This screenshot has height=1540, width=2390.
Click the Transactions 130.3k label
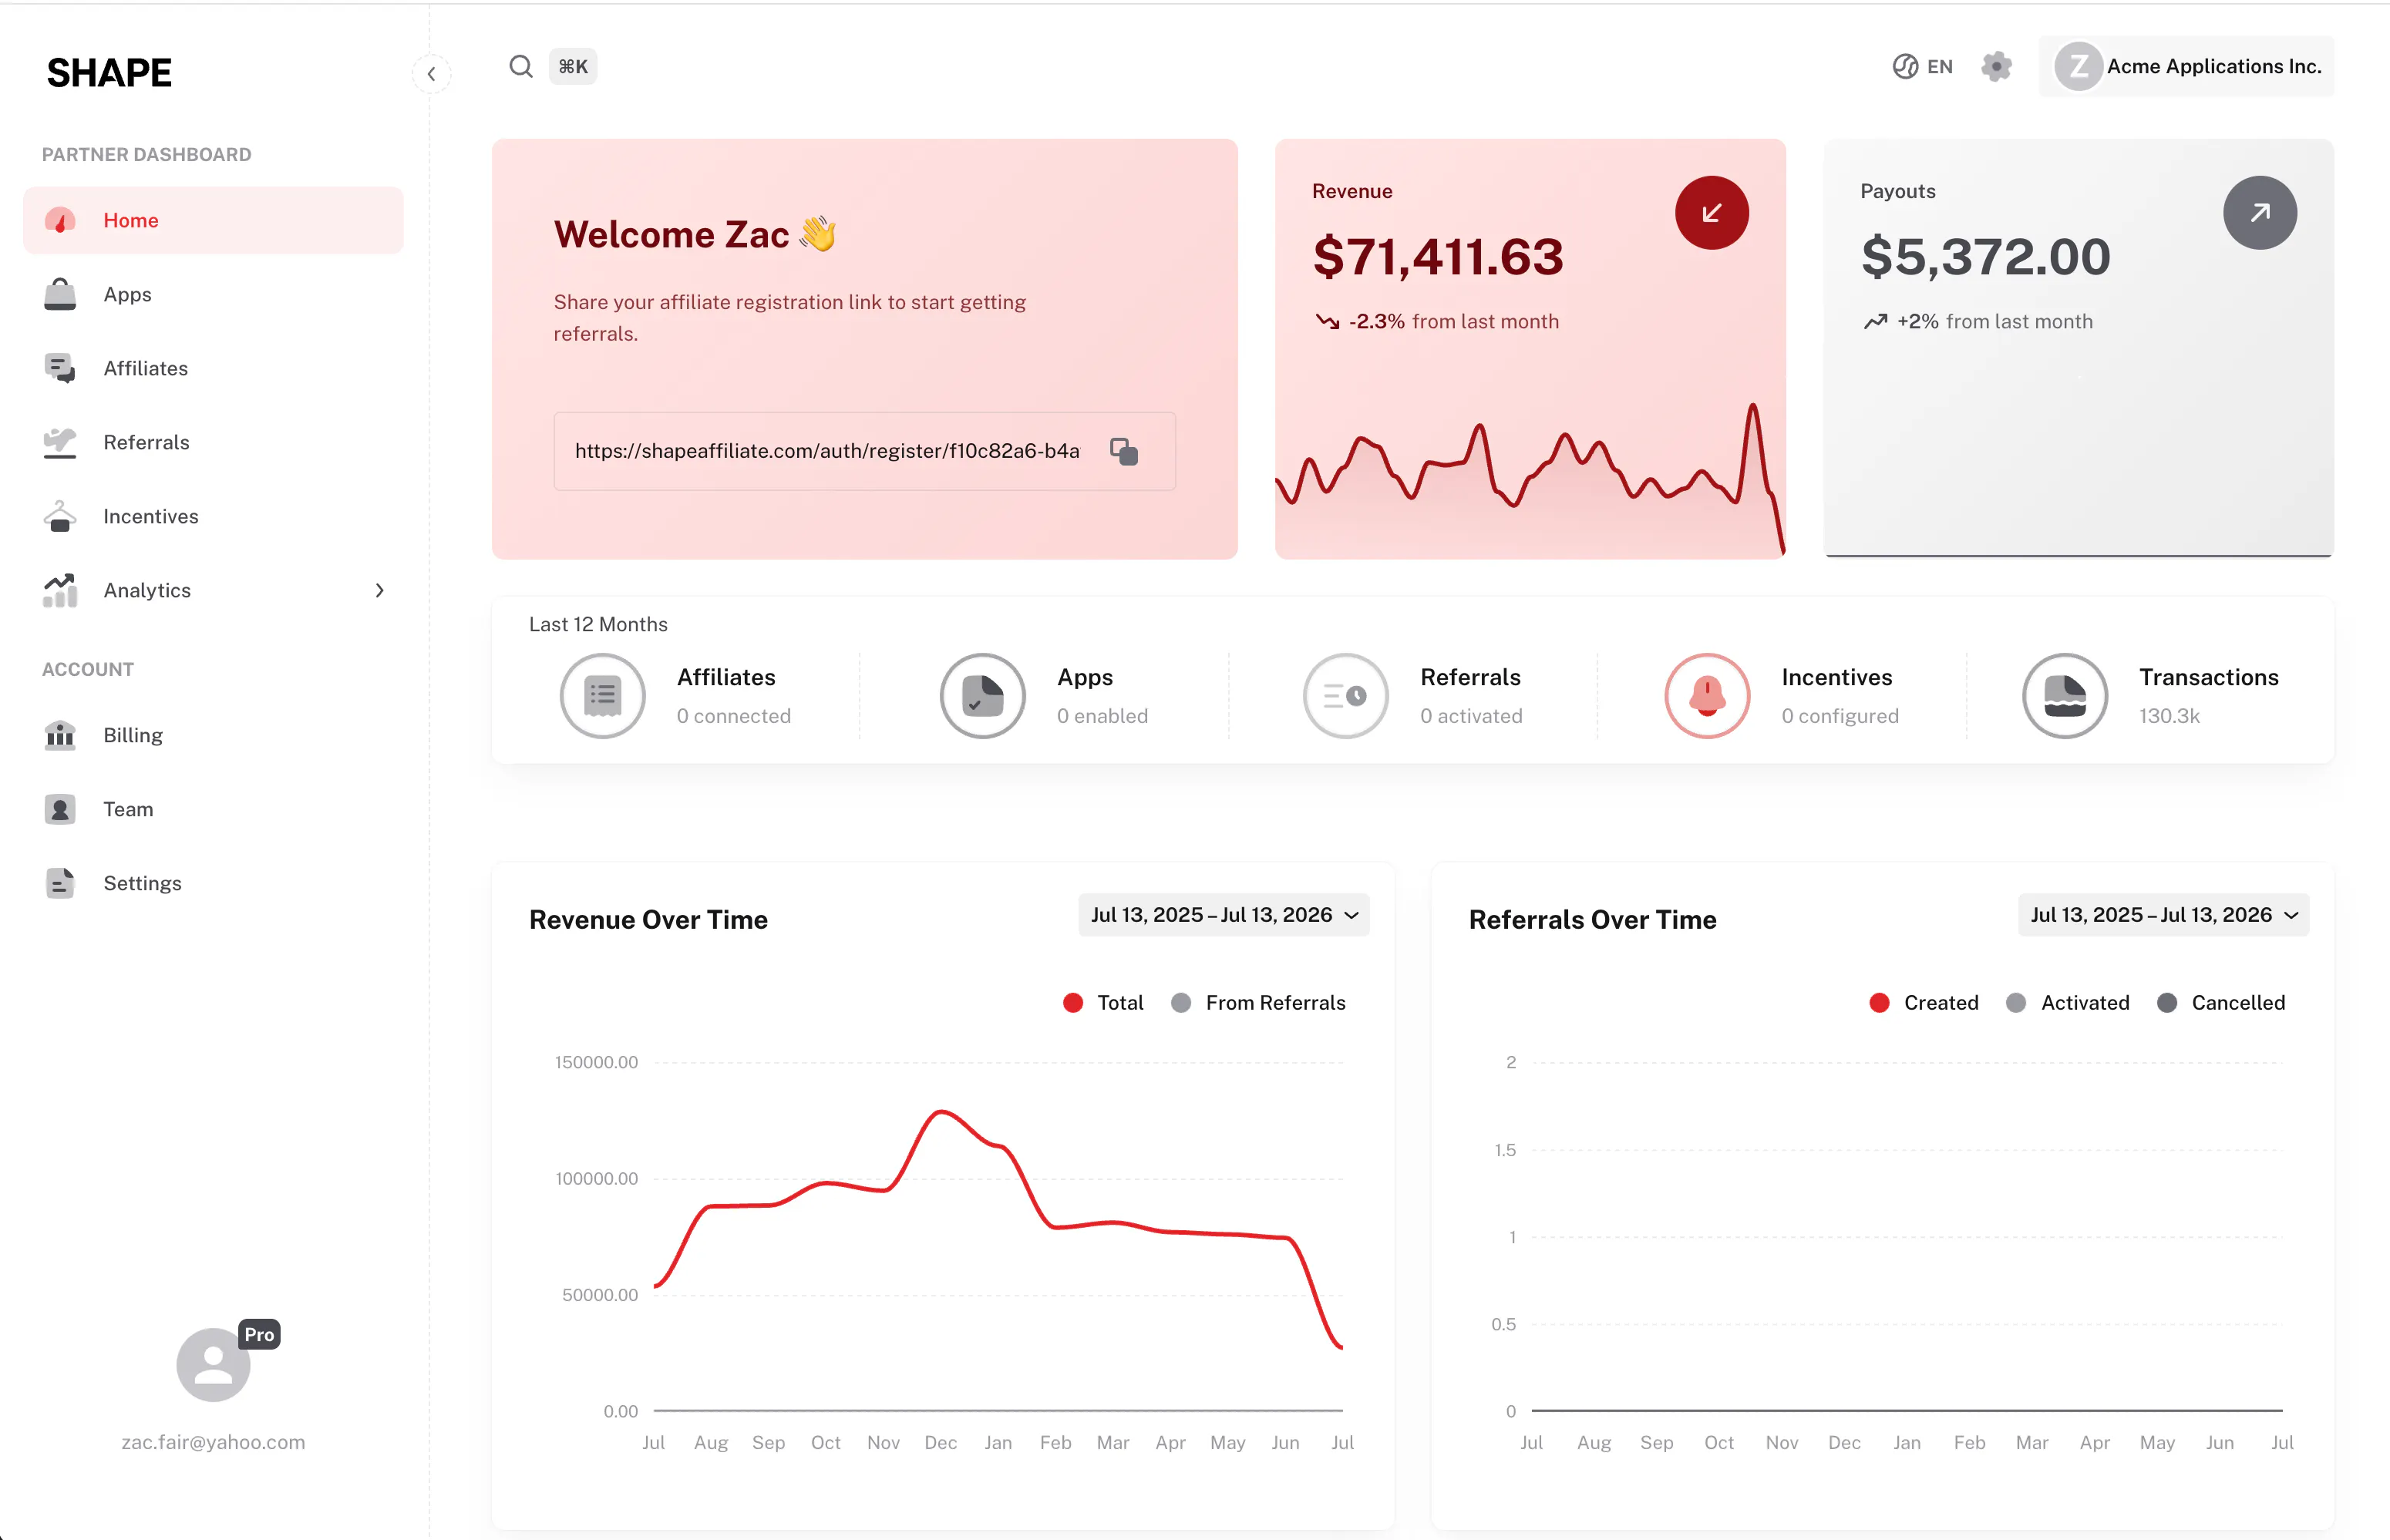[x=2208, y=696]
